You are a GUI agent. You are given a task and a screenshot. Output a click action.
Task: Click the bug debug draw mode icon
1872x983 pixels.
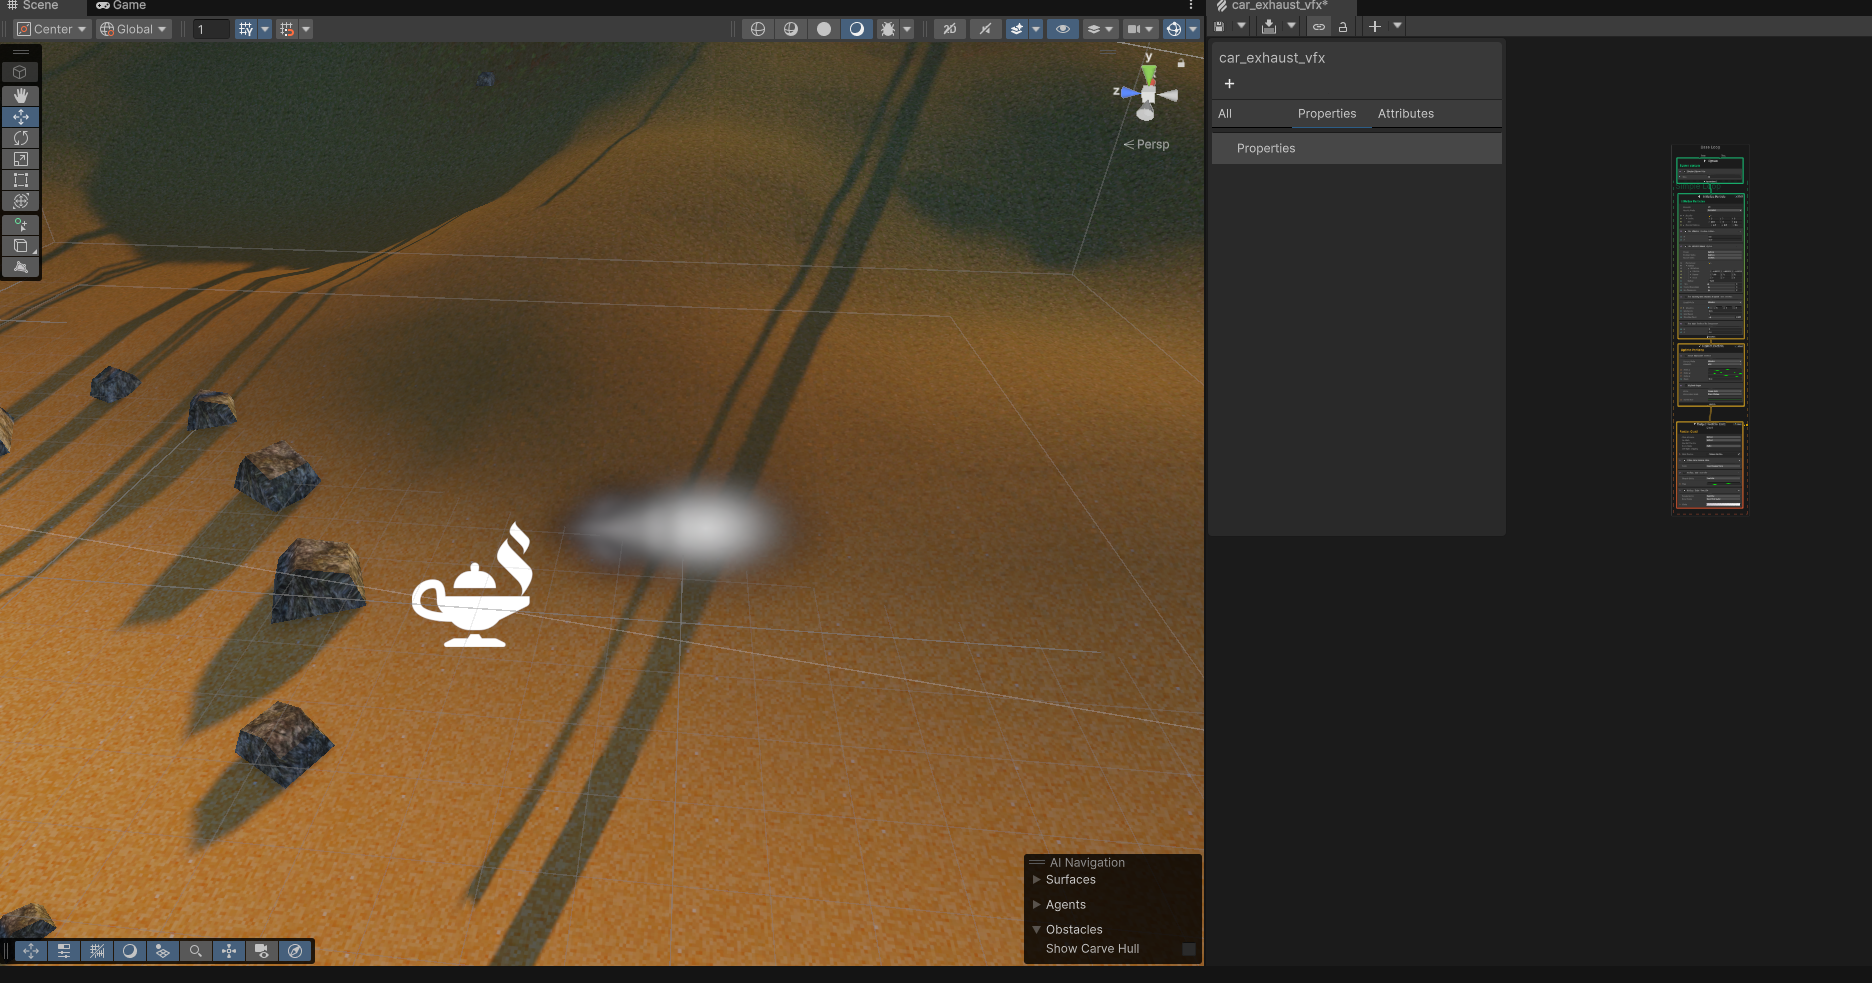coord(887,29)
